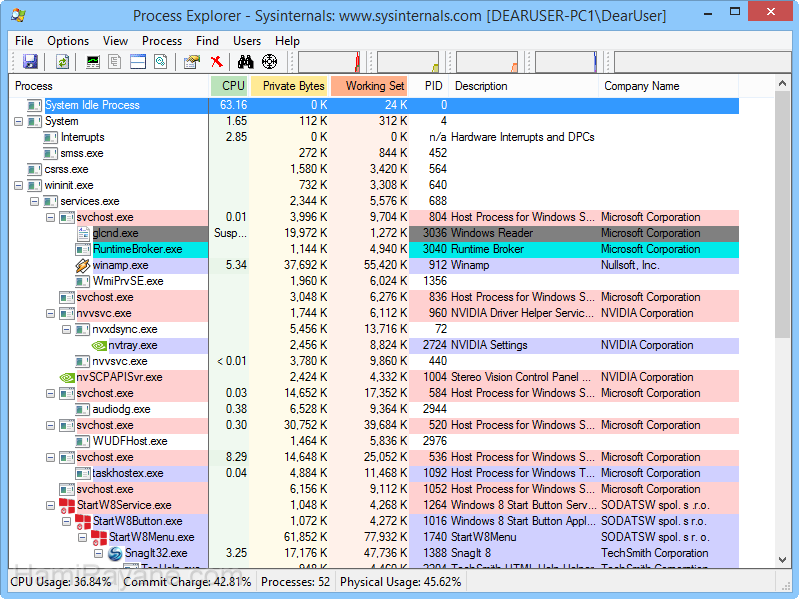Collapse the wininit.exe tree node
This screenshot has height=599, width=799.
[x=19, y=185]
